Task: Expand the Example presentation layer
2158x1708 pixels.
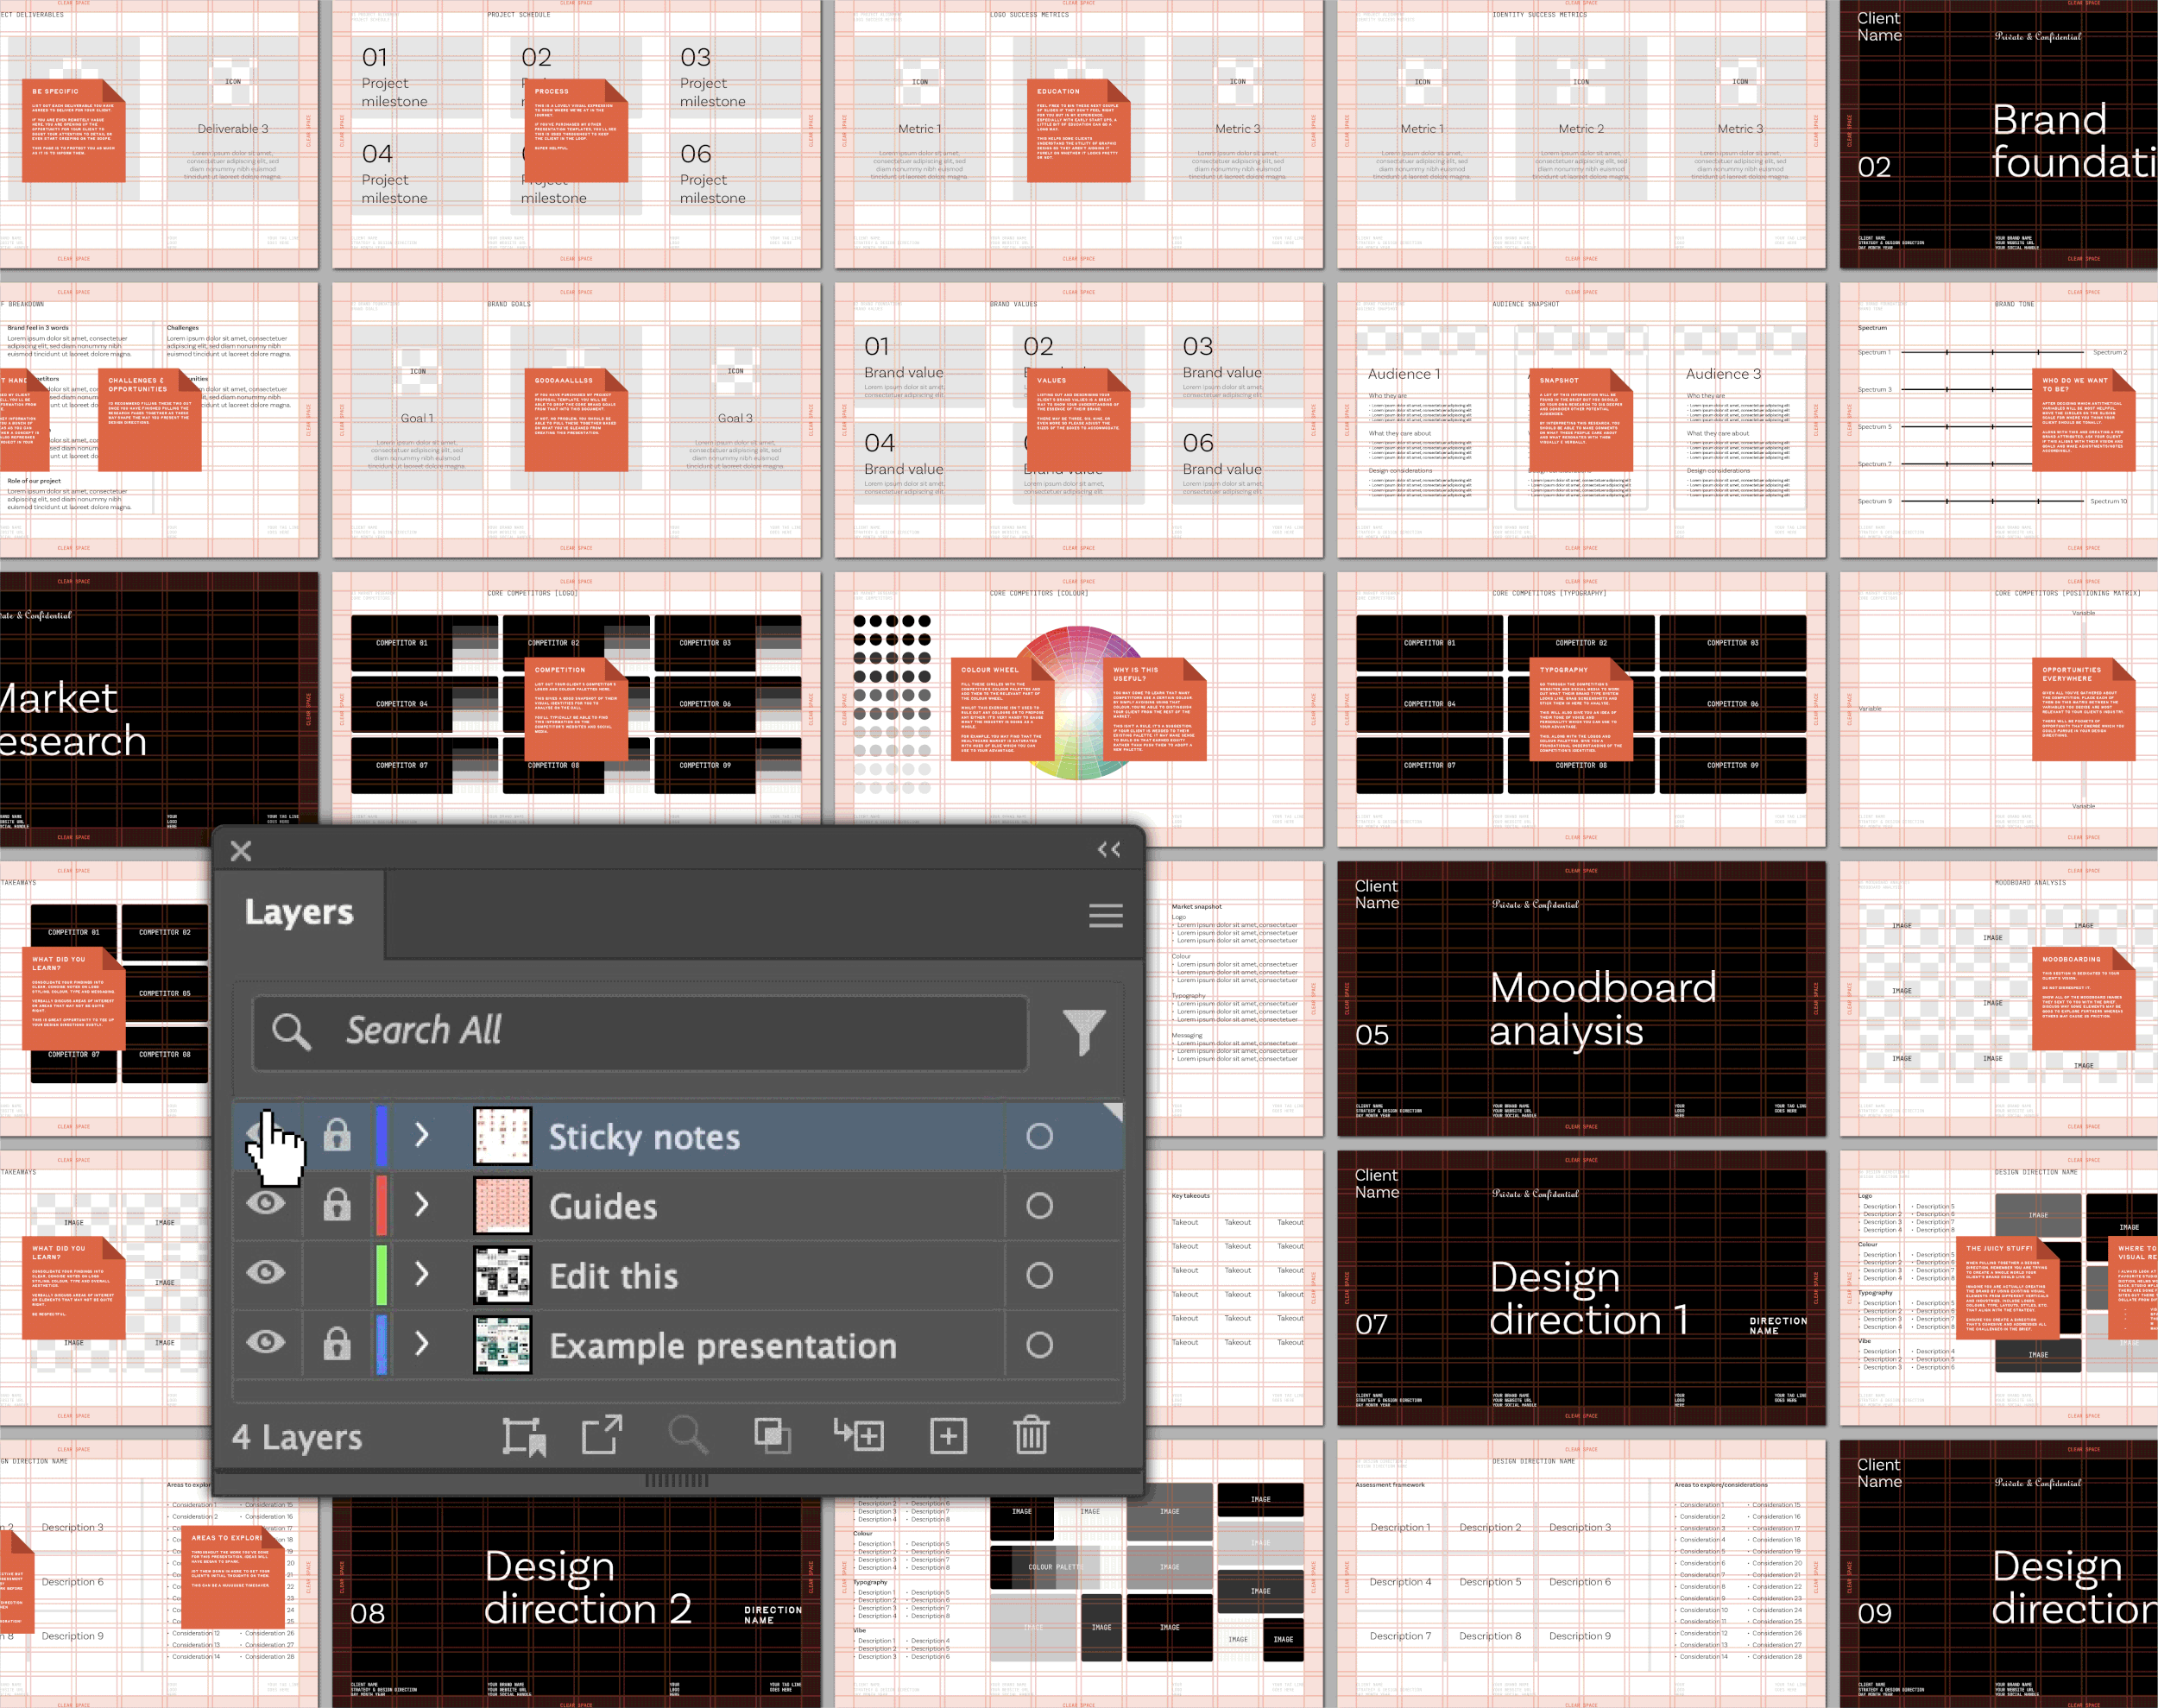Action: [422, 1344]
